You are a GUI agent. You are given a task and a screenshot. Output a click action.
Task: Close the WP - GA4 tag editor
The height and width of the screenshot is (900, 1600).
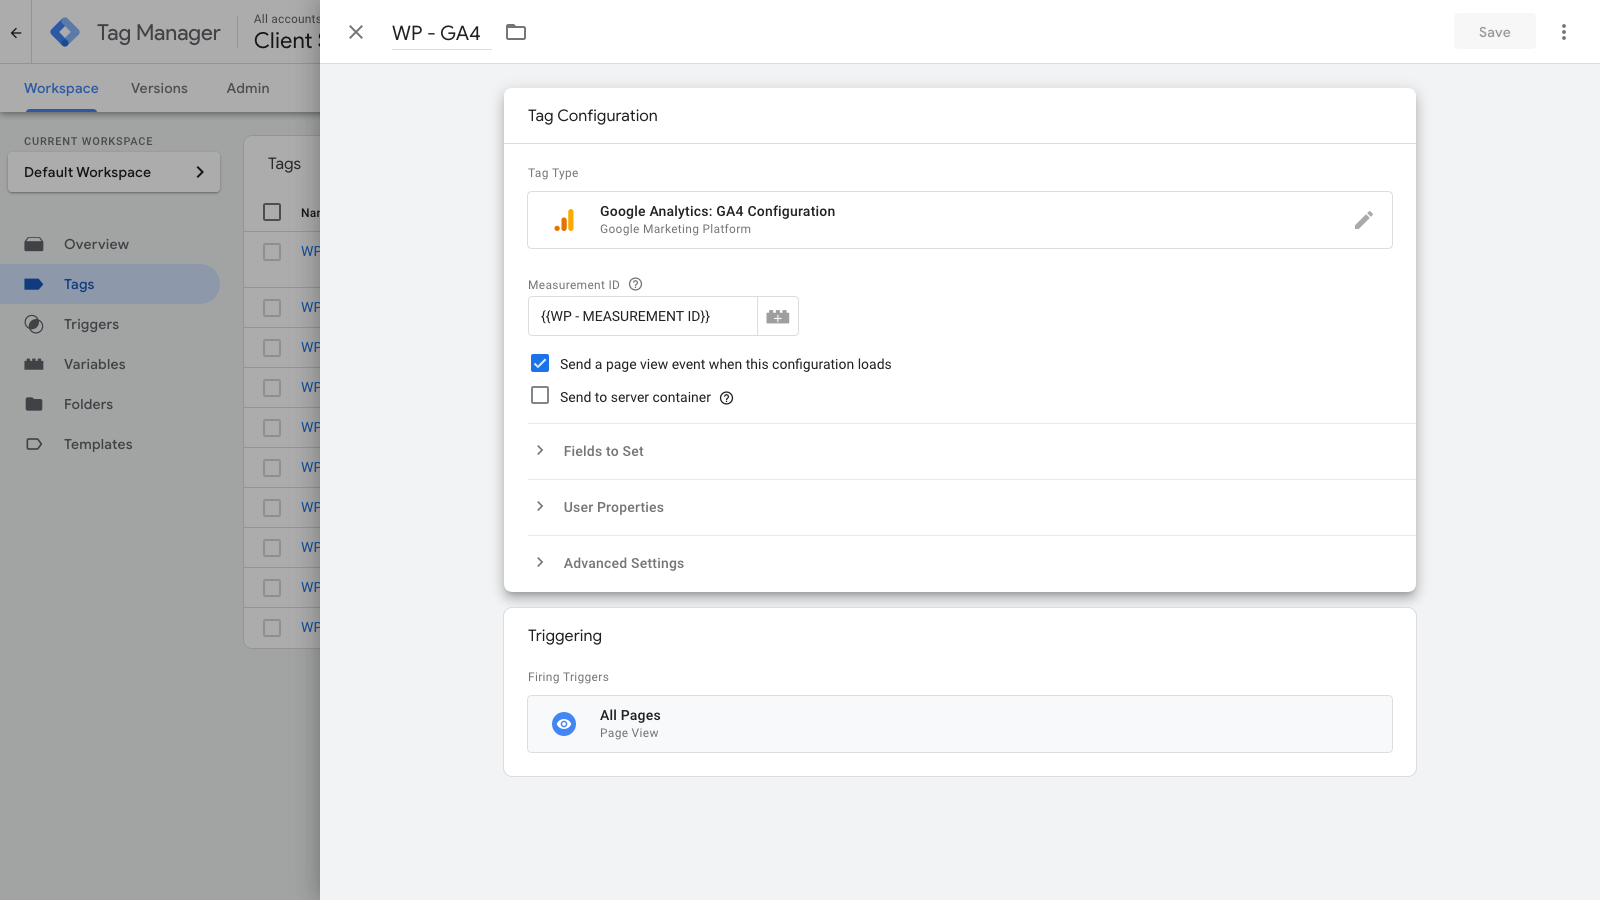pyautogui.click(x=356, y=32)
